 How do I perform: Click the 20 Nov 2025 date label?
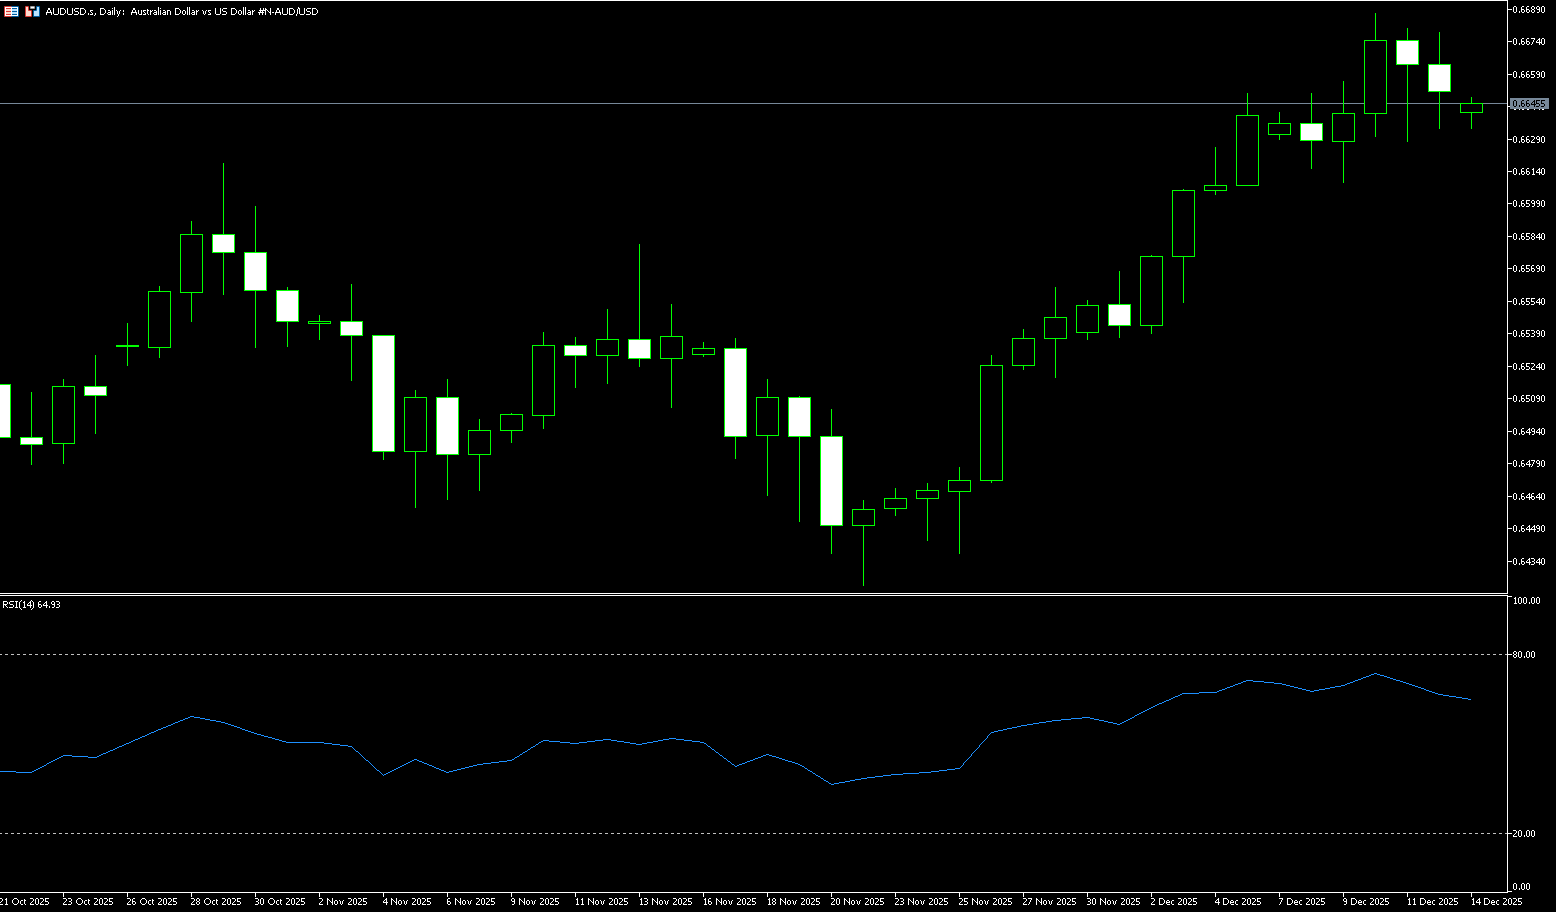858,901
